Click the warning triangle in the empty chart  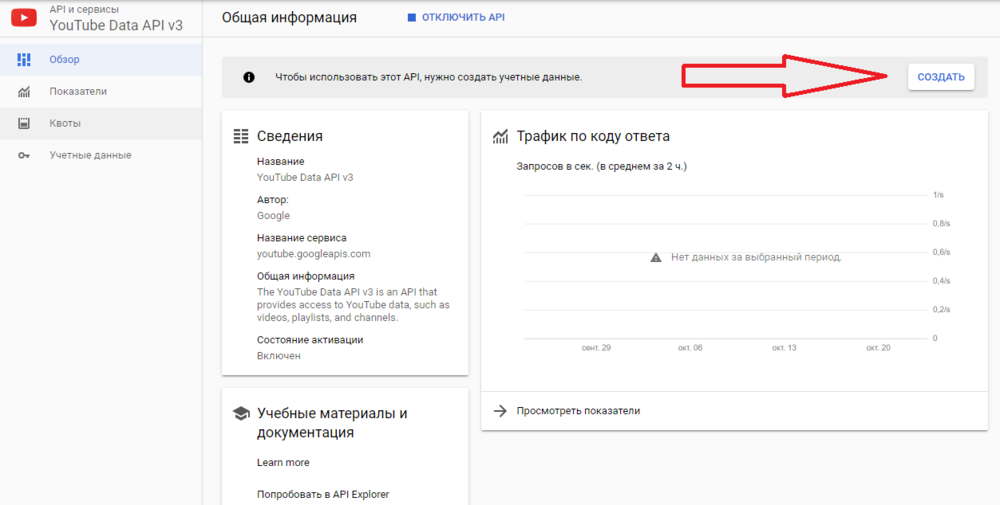click(656, 257)
